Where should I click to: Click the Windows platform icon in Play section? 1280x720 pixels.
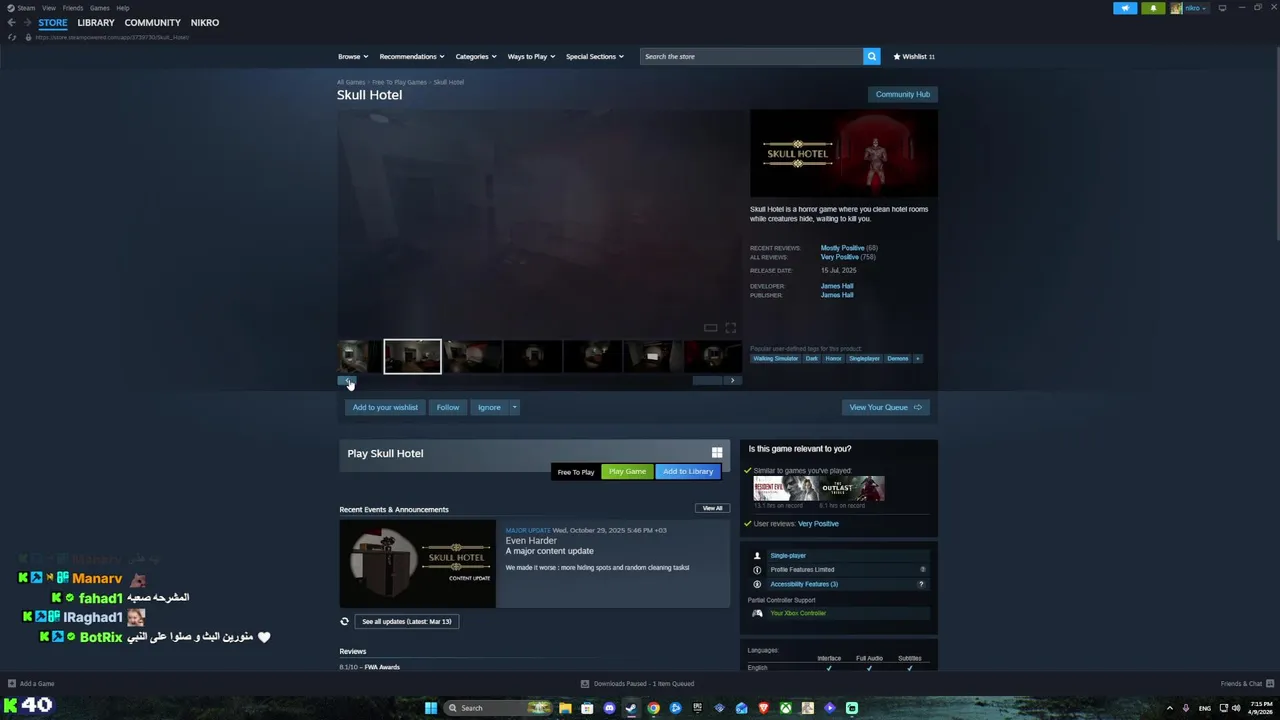[717, 453]
